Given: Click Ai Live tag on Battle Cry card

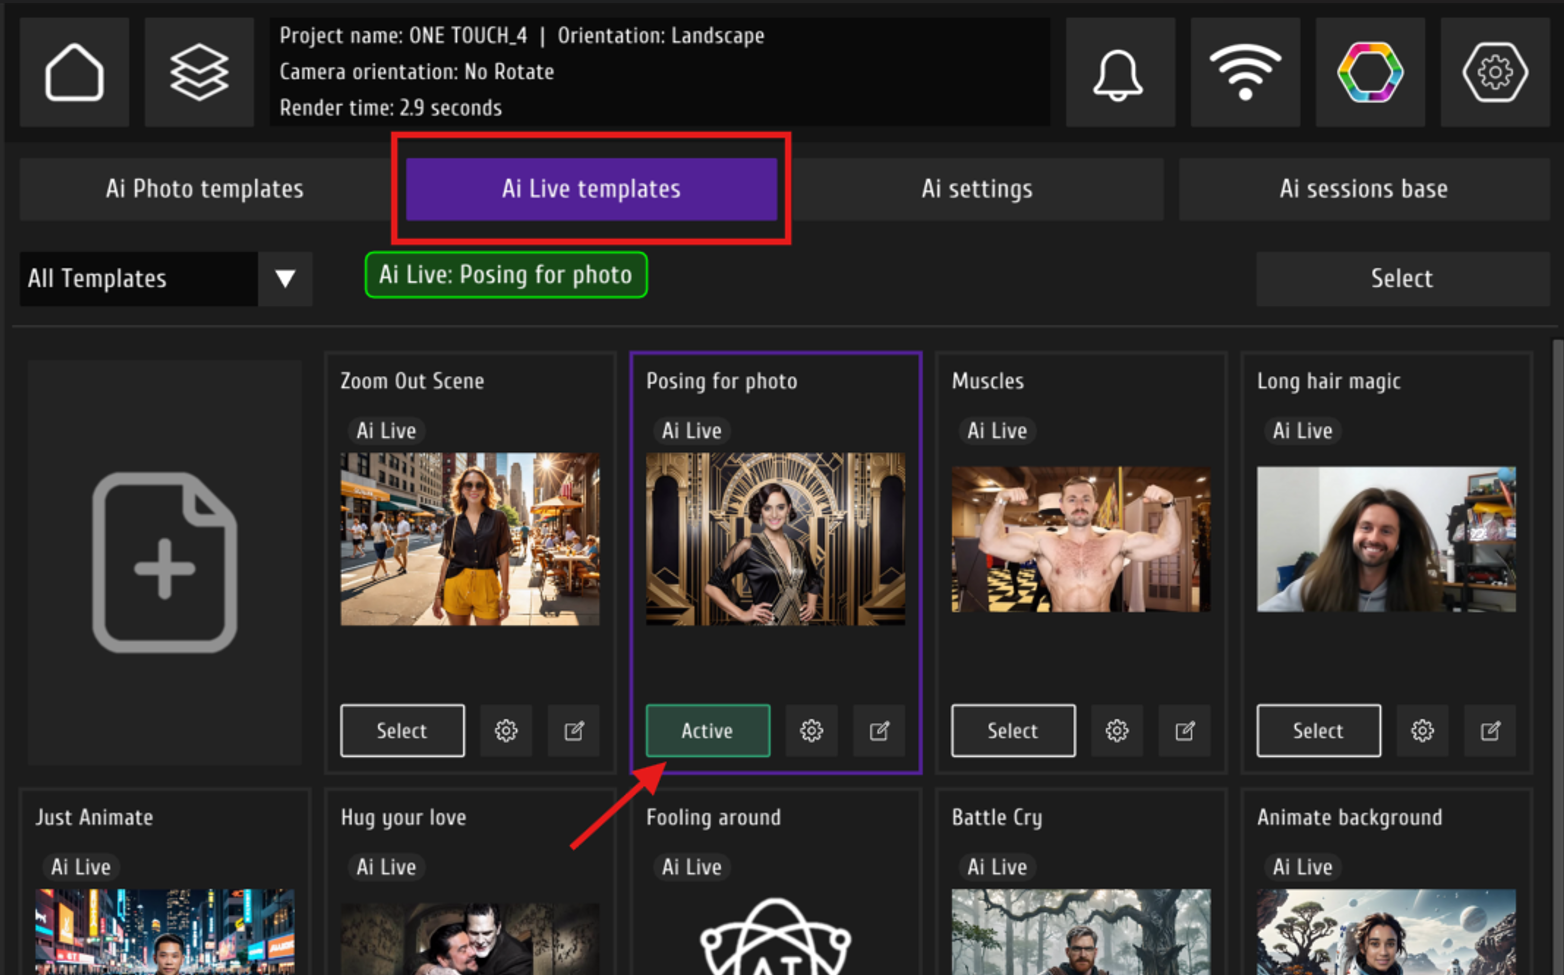Looking at the screenshot, I should (x=997, y=867).
